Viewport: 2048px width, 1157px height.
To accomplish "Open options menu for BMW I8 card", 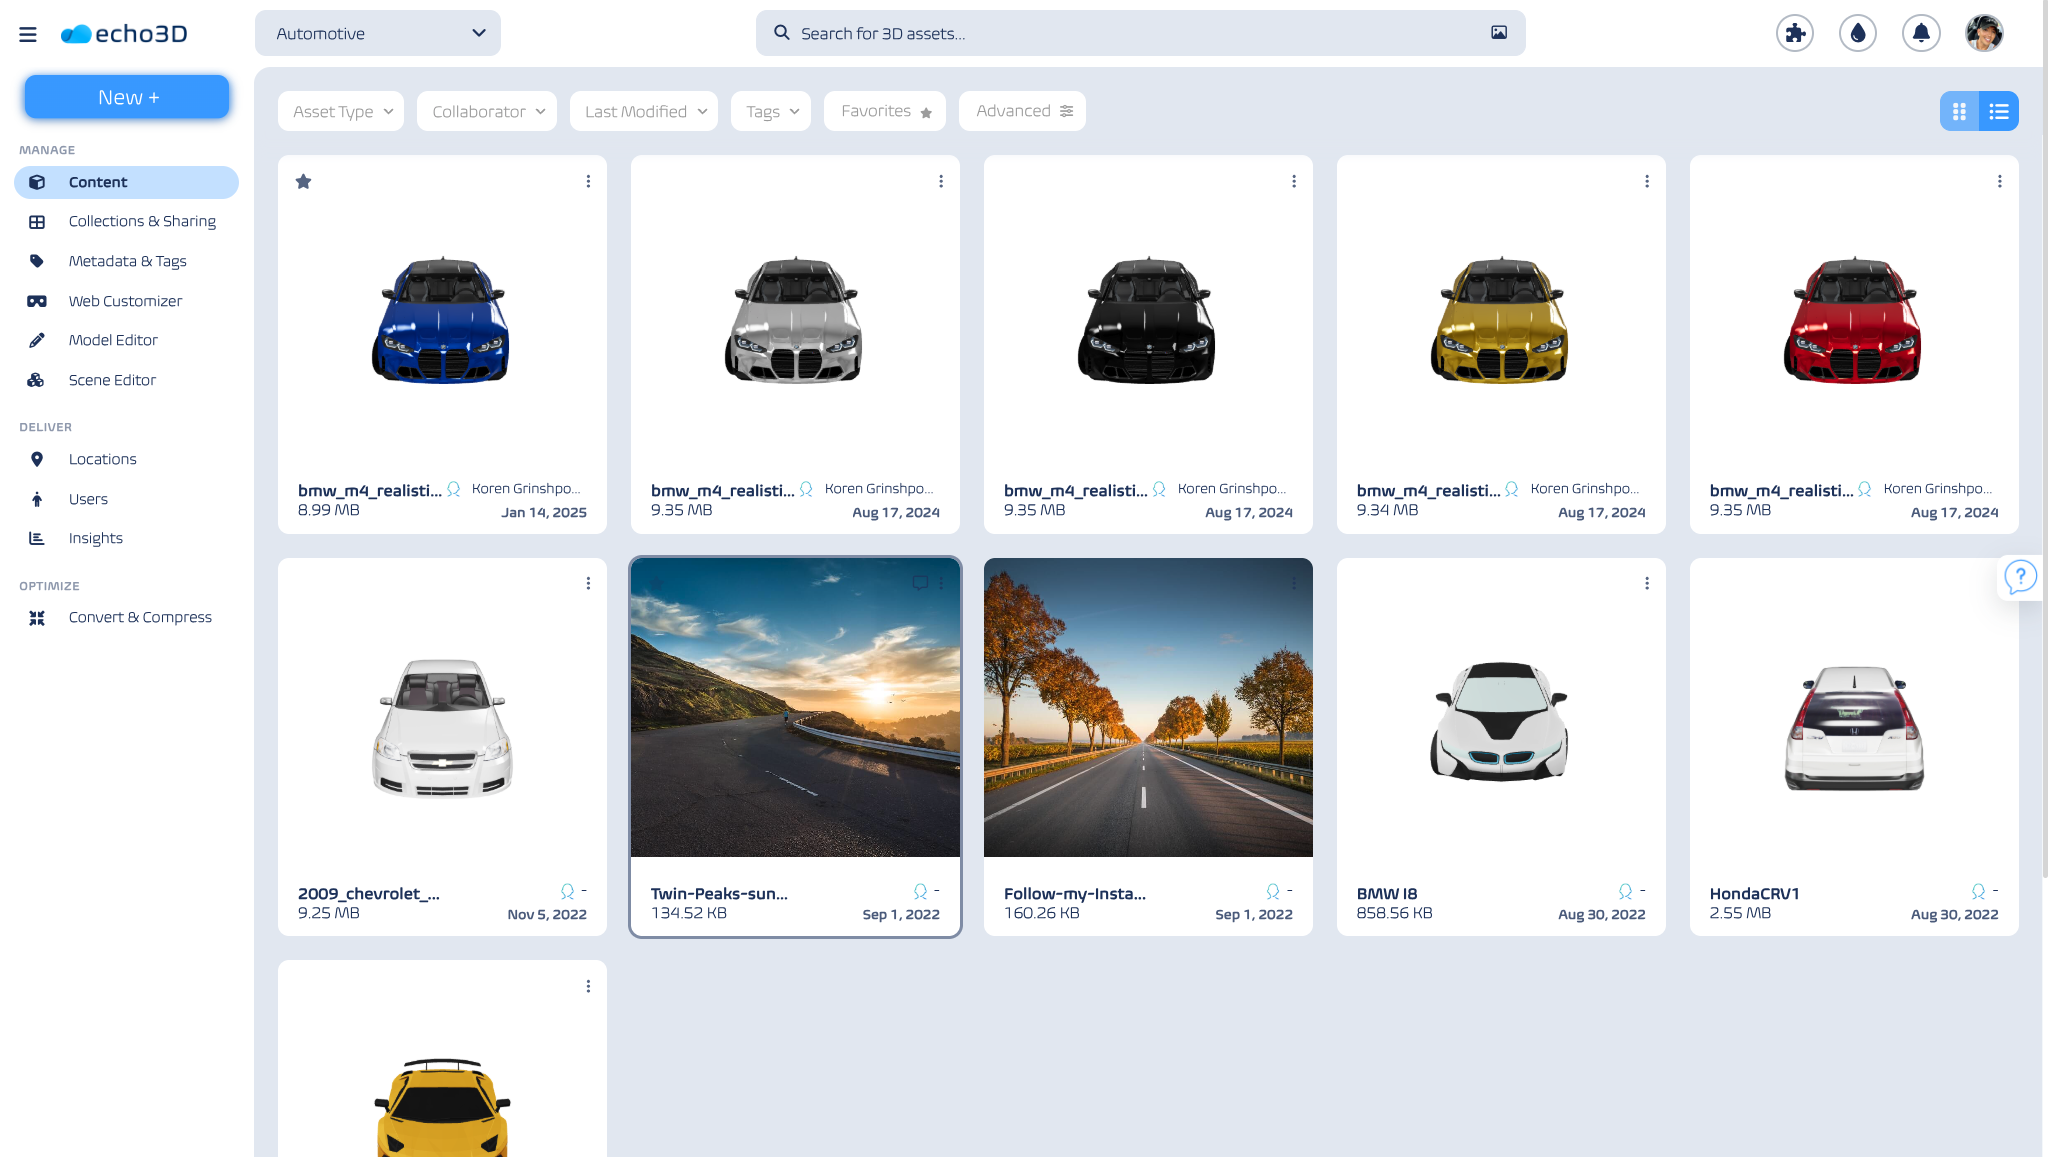I will 1647,583.
